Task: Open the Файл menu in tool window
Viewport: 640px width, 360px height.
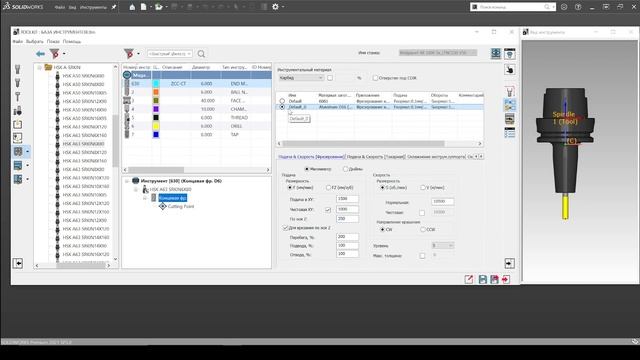Action: pyautogui.click(x=18, y=42)
